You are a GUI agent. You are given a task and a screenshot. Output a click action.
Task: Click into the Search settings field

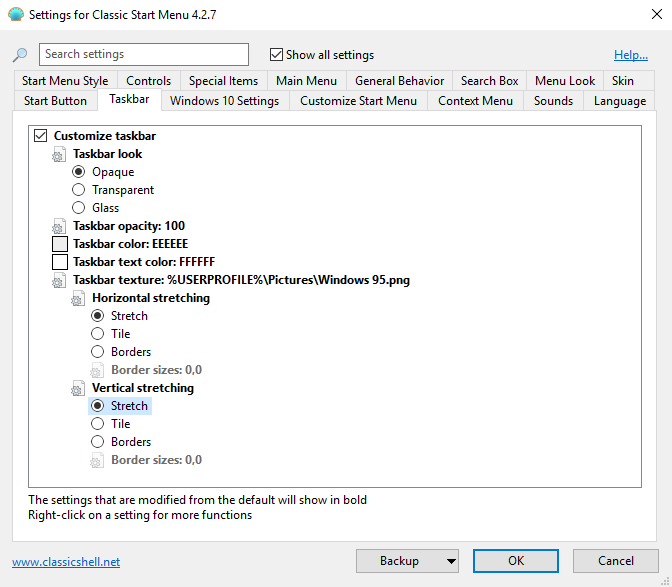143,54
